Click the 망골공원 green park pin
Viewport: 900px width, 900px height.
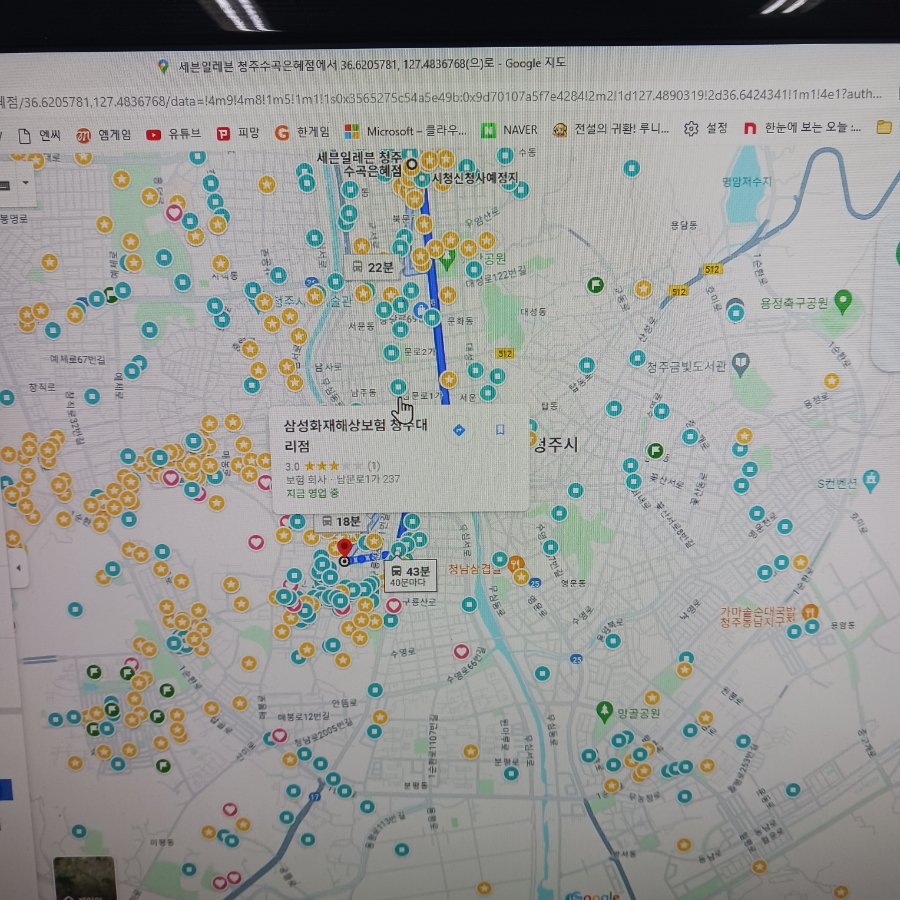click(x=604, y=711)
